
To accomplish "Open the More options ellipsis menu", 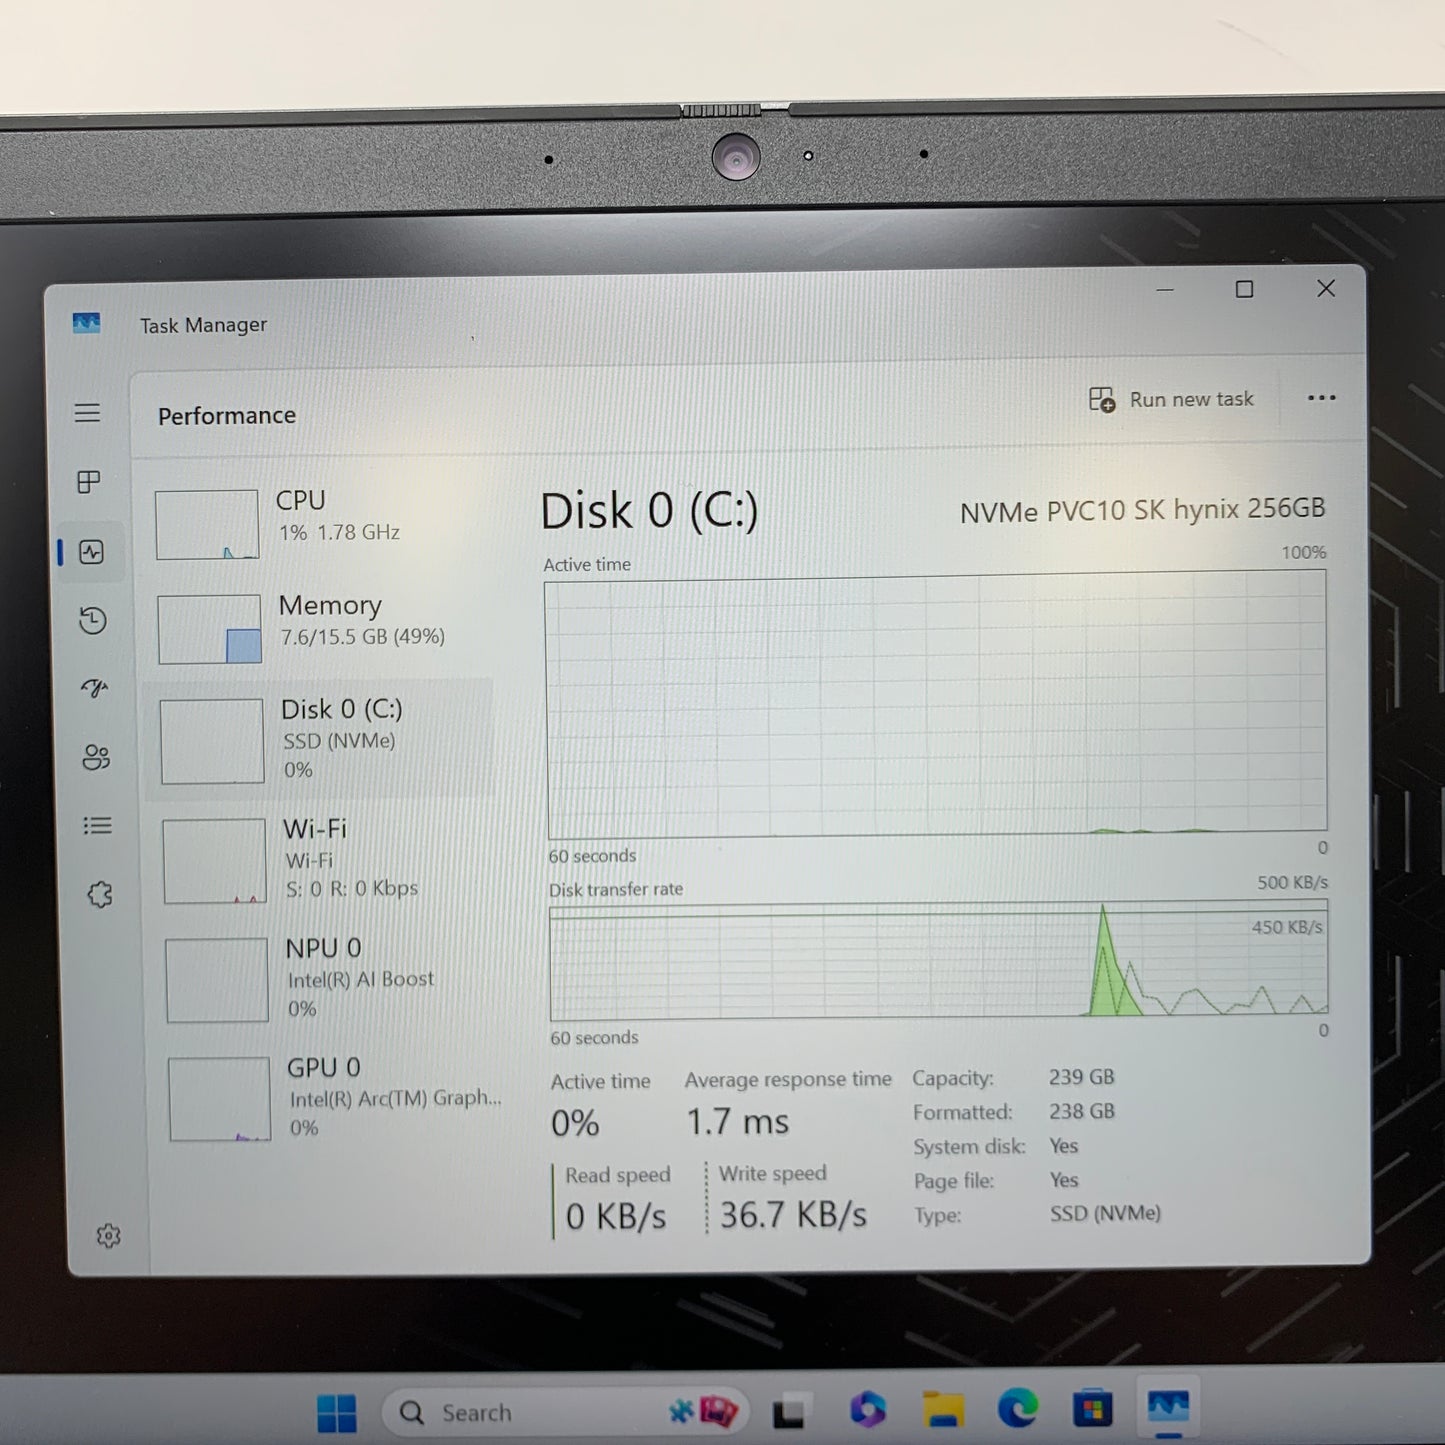I will coord(1322,398).
